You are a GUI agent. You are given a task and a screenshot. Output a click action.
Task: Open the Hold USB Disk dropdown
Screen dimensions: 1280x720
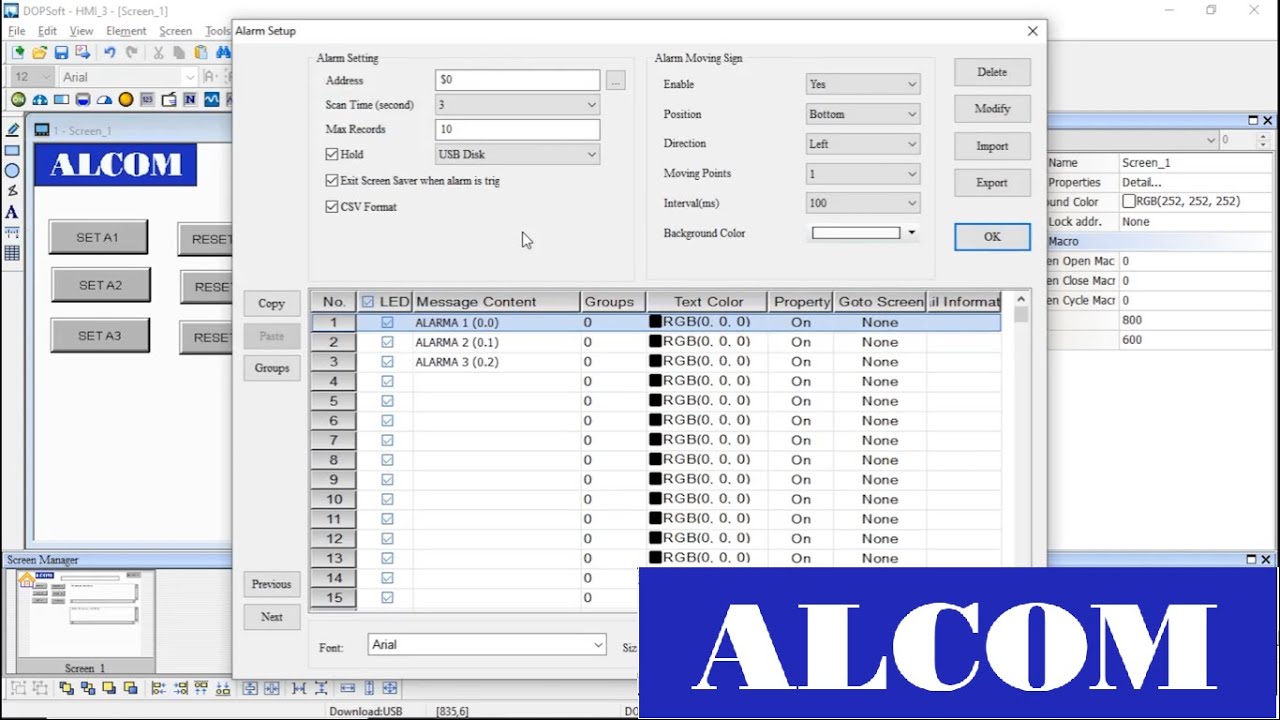tap(517, 154)
